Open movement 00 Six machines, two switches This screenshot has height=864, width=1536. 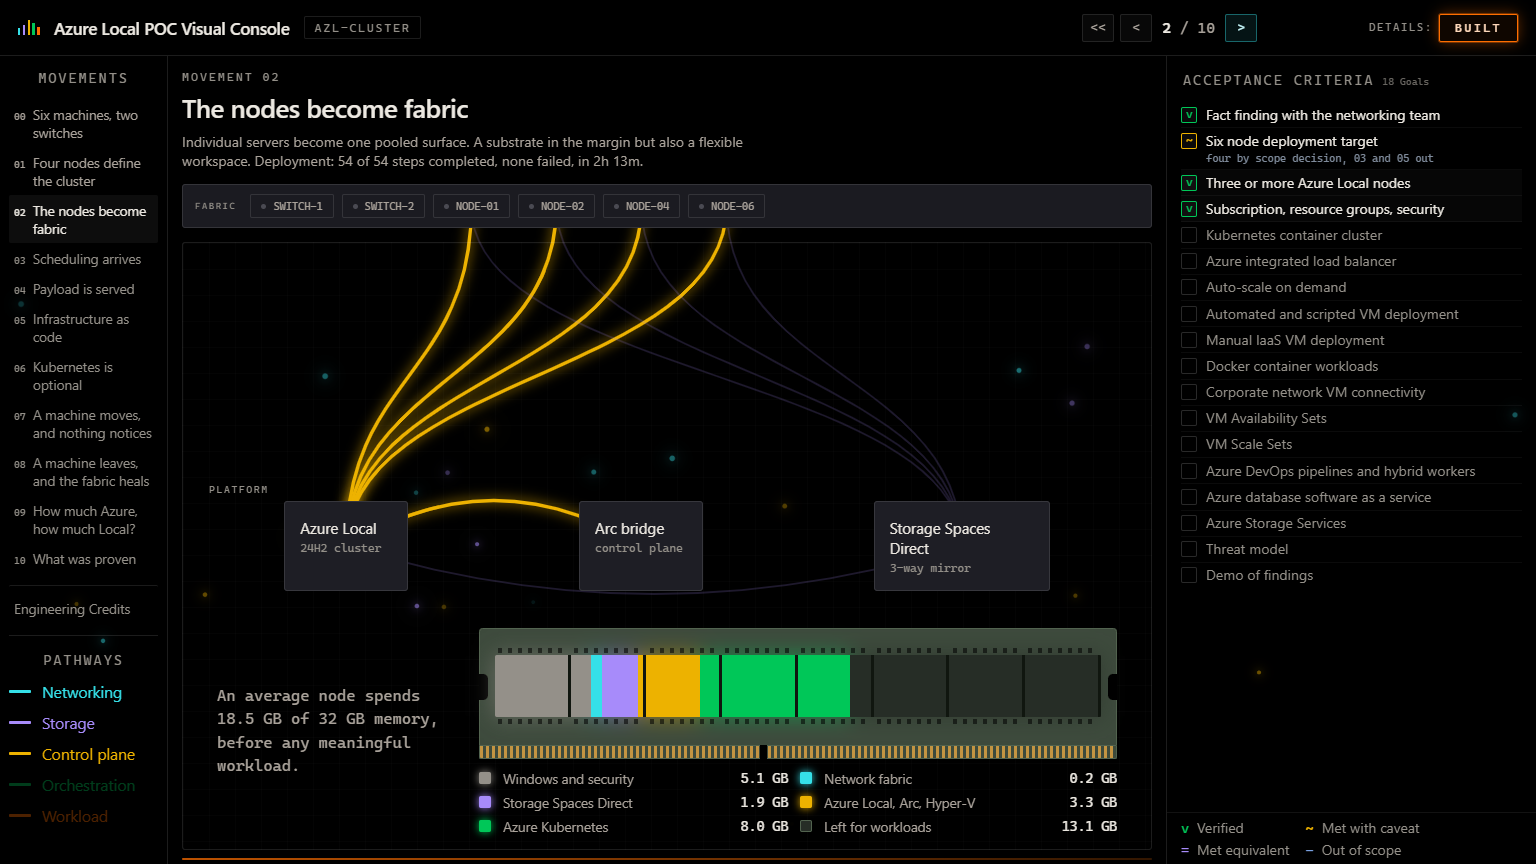pyautogui.click(x=83, y=124)
